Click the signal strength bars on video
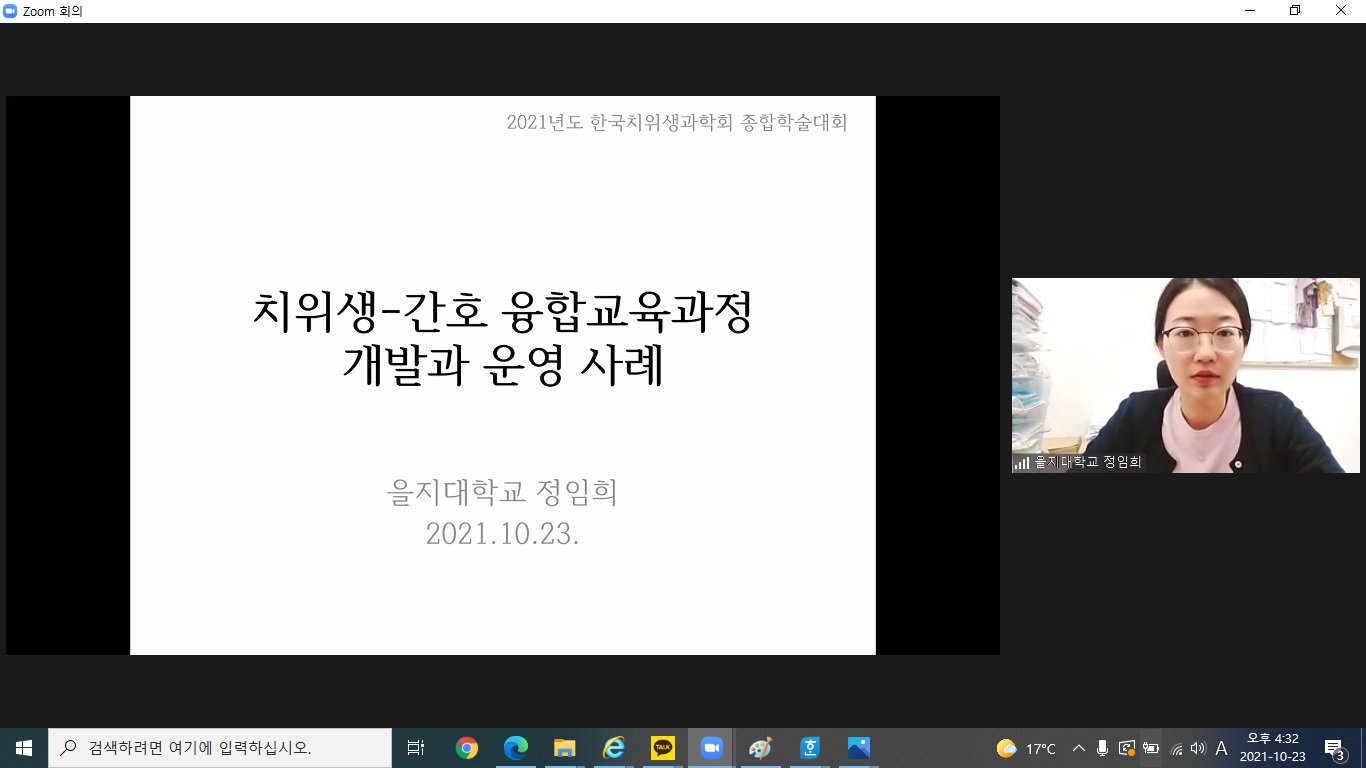This screenshot has height=768, width=1366. coord(1022,463)
